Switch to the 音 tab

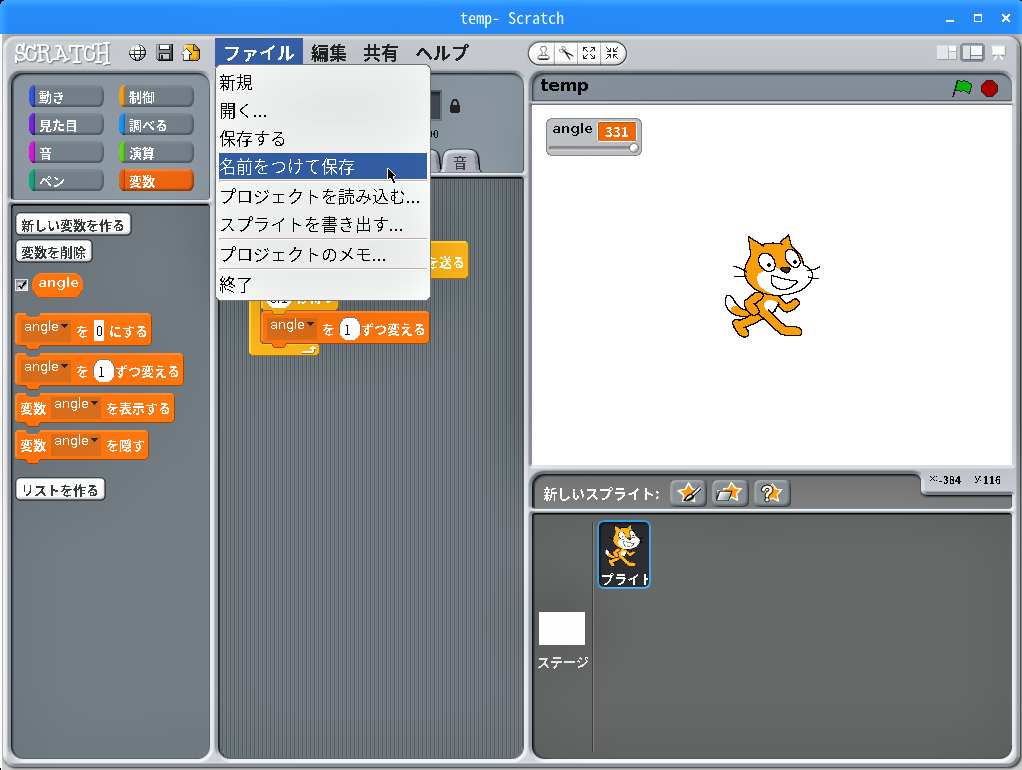[460, 162]
